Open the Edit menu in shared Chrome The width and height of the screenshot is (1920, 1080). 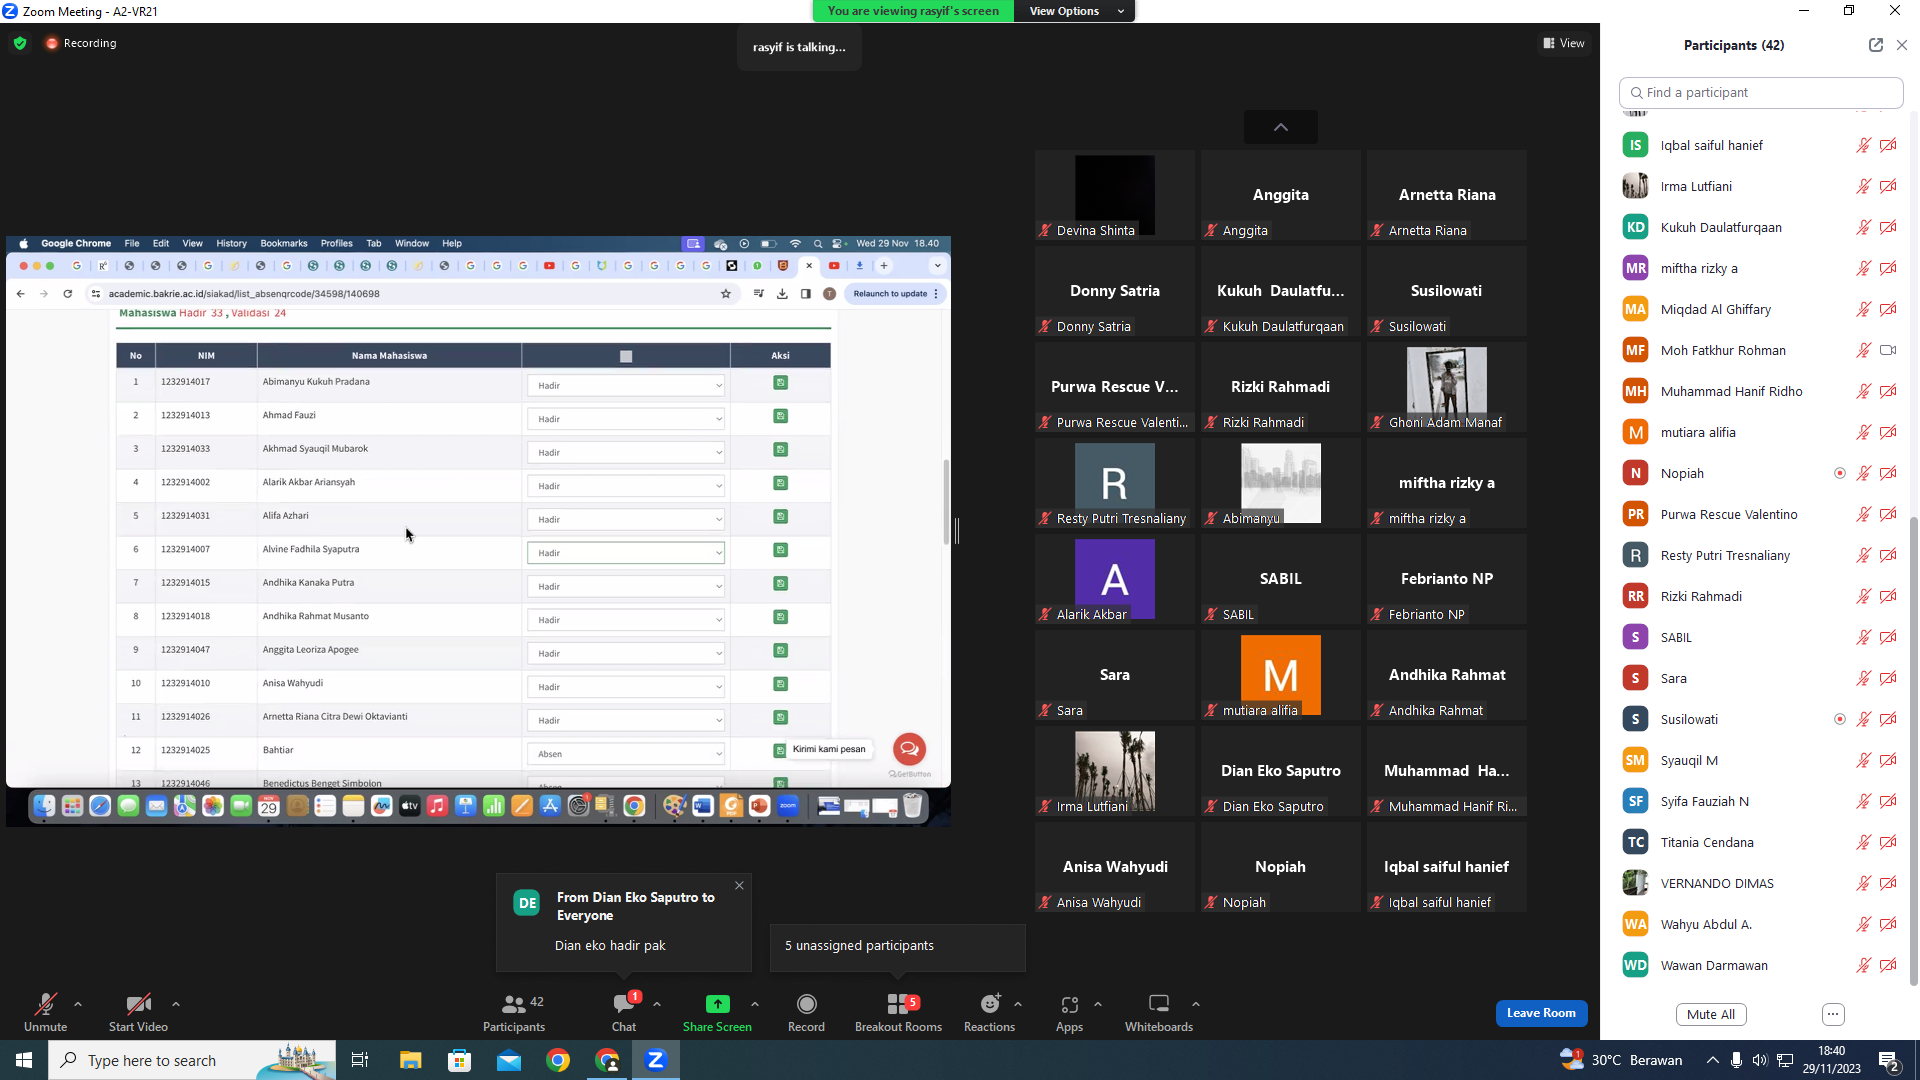161,243
